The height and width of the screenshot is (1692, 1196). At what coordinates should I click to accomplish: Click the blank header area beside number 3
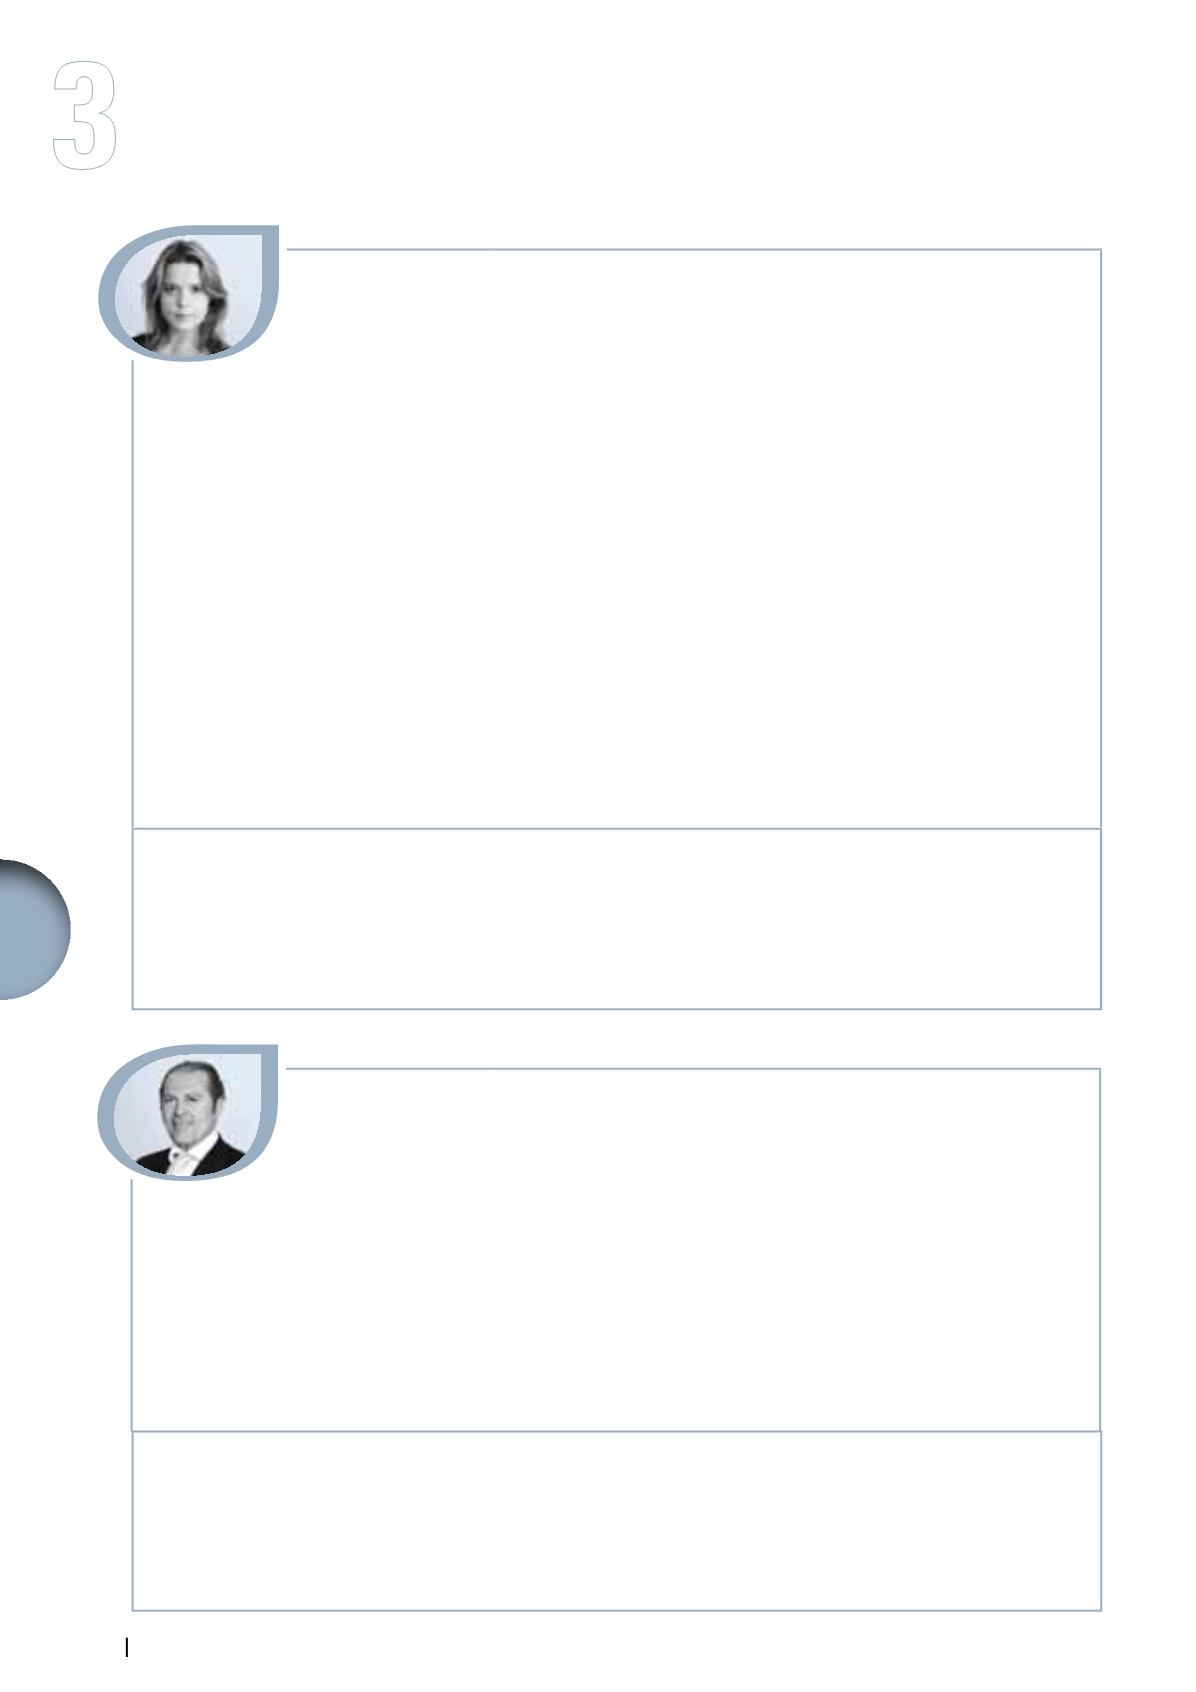tap(650, 116)
